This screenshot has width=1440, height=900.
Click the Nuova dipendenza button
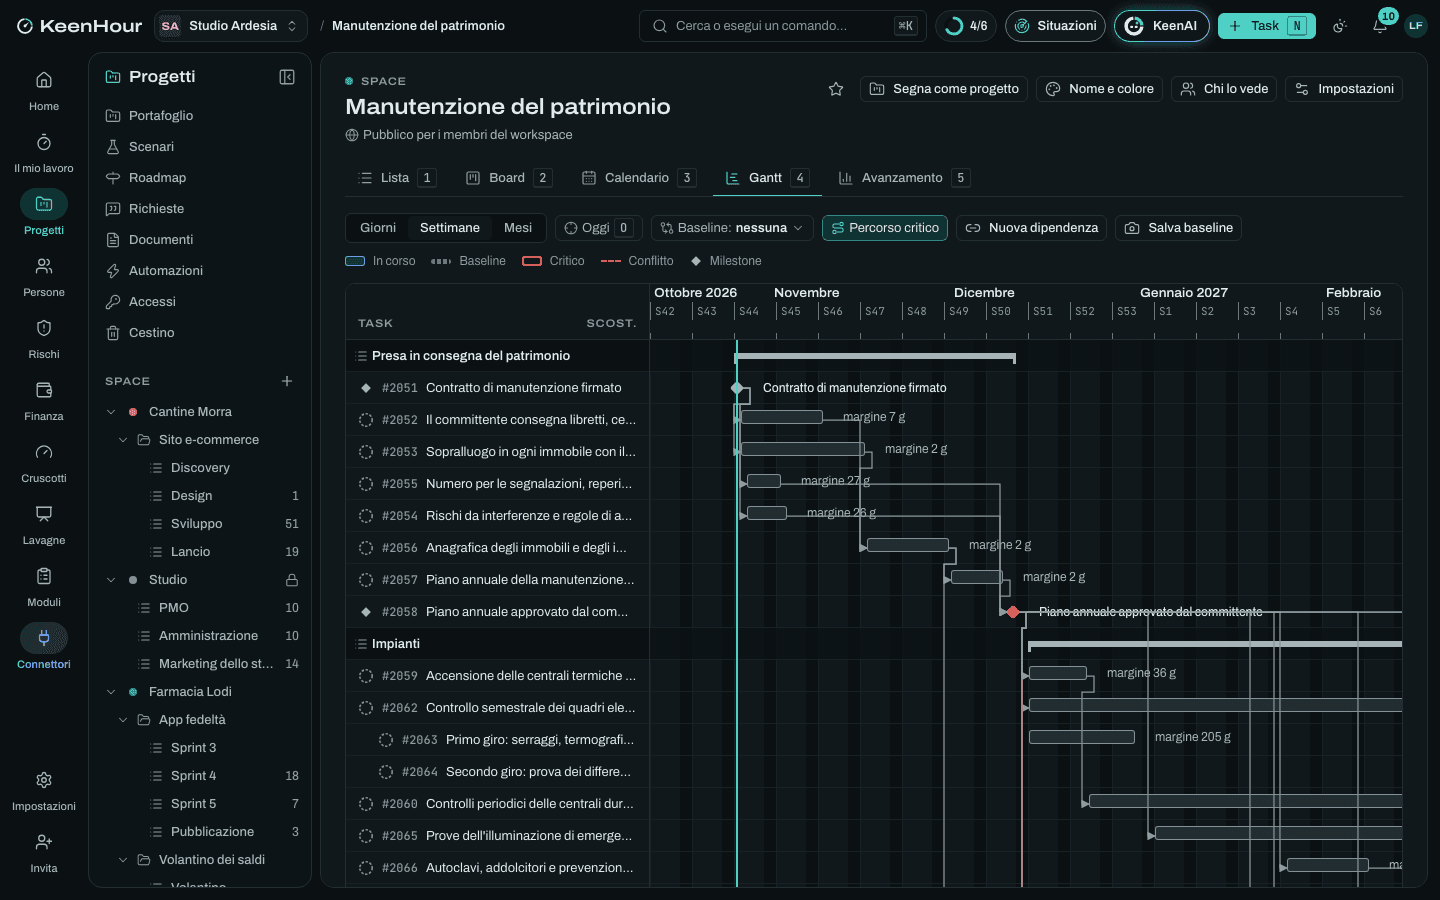[x=1031, y=228]
